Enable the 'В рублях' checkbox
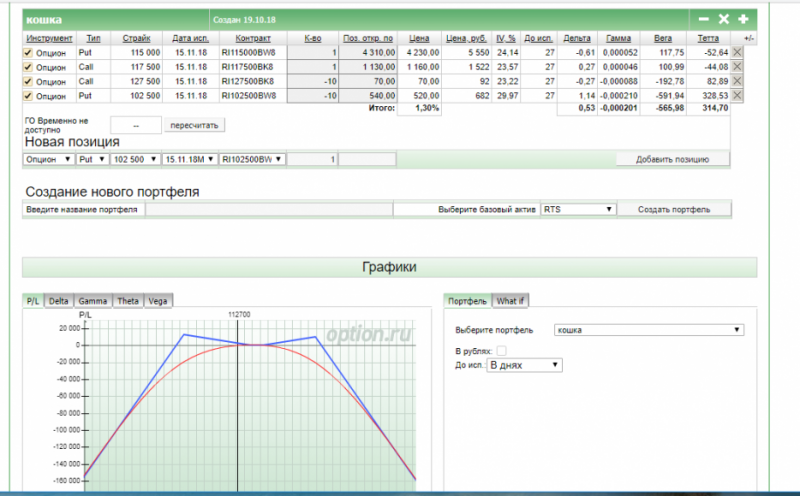 [x=502, y=350]
